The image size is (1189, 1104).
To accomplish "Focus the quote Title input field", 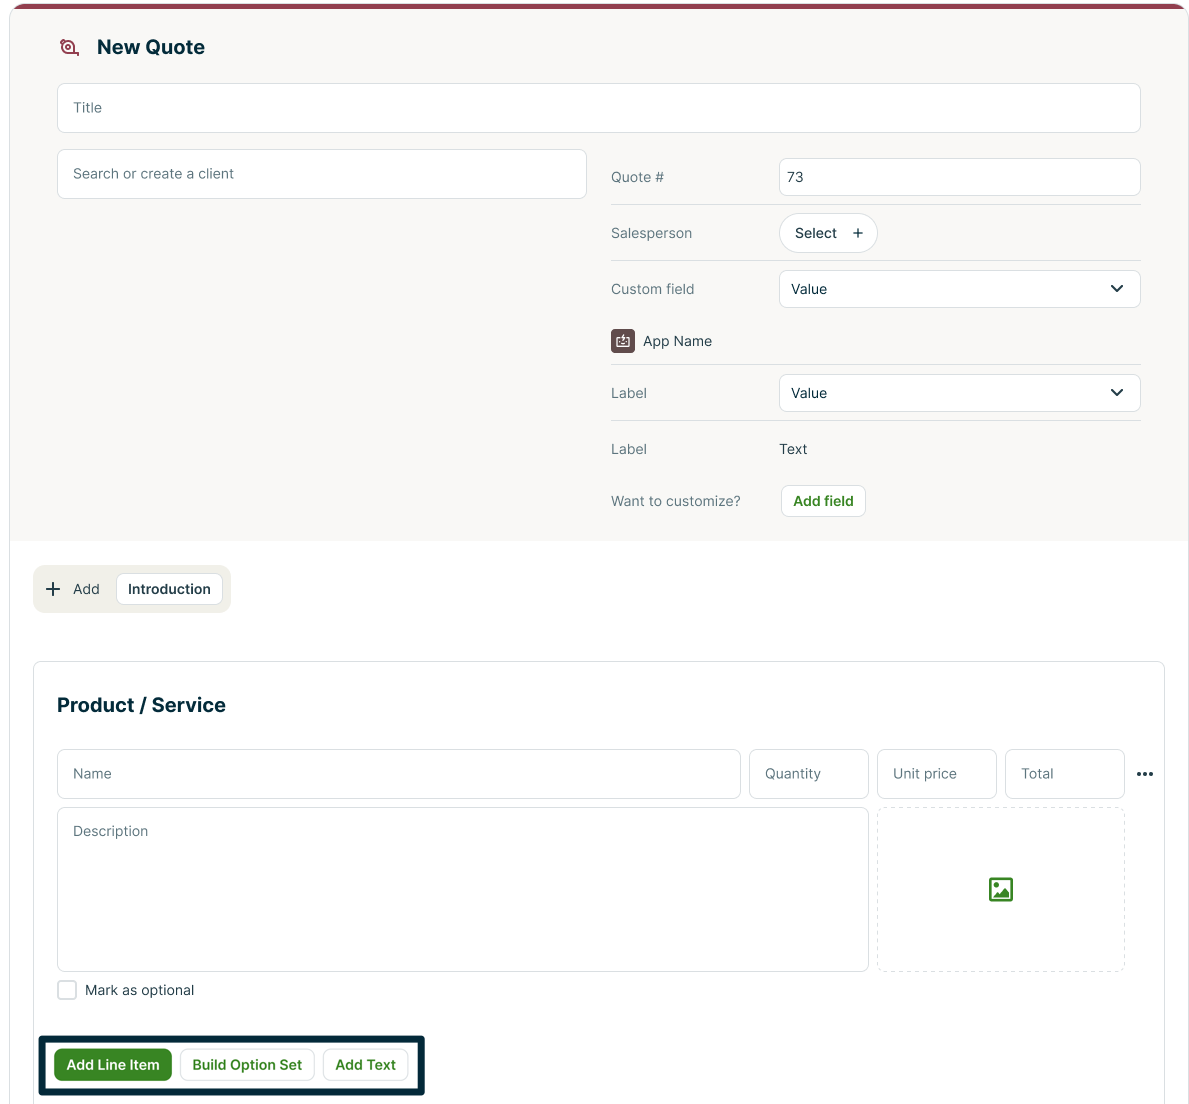I will click(x=598, y=108).
